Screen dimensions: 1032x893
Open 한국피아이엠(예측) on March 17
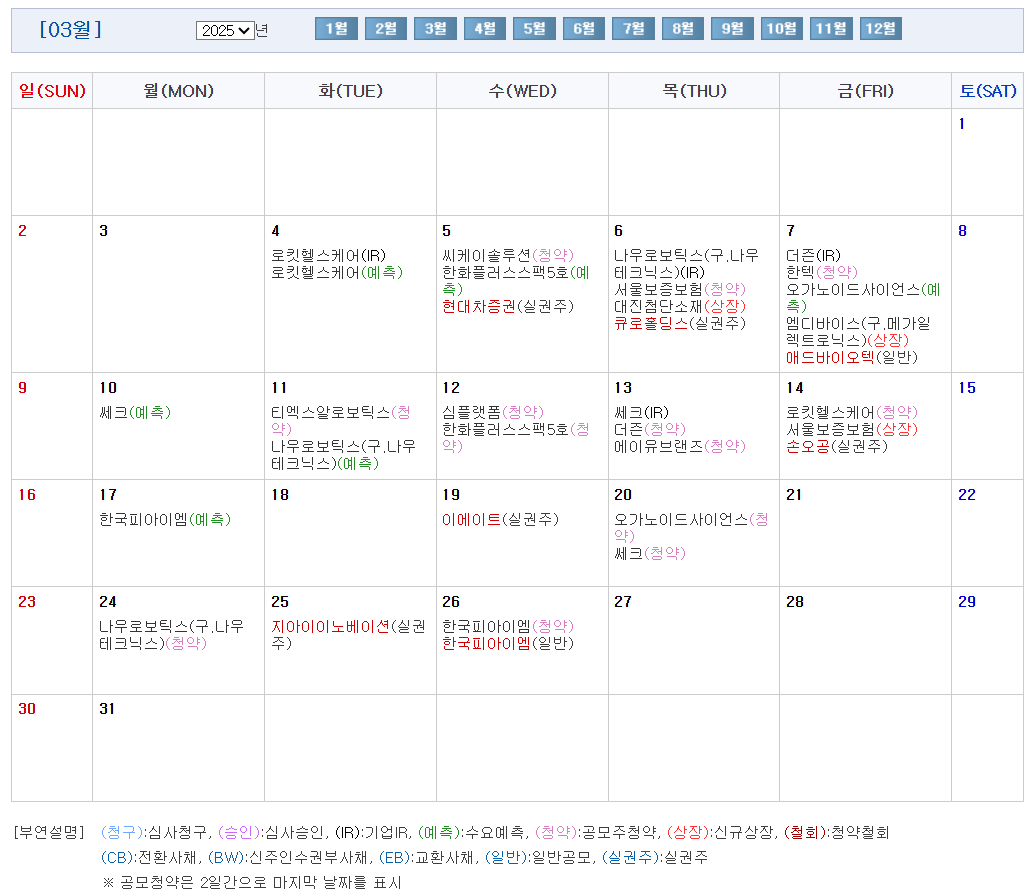(165, 520)
